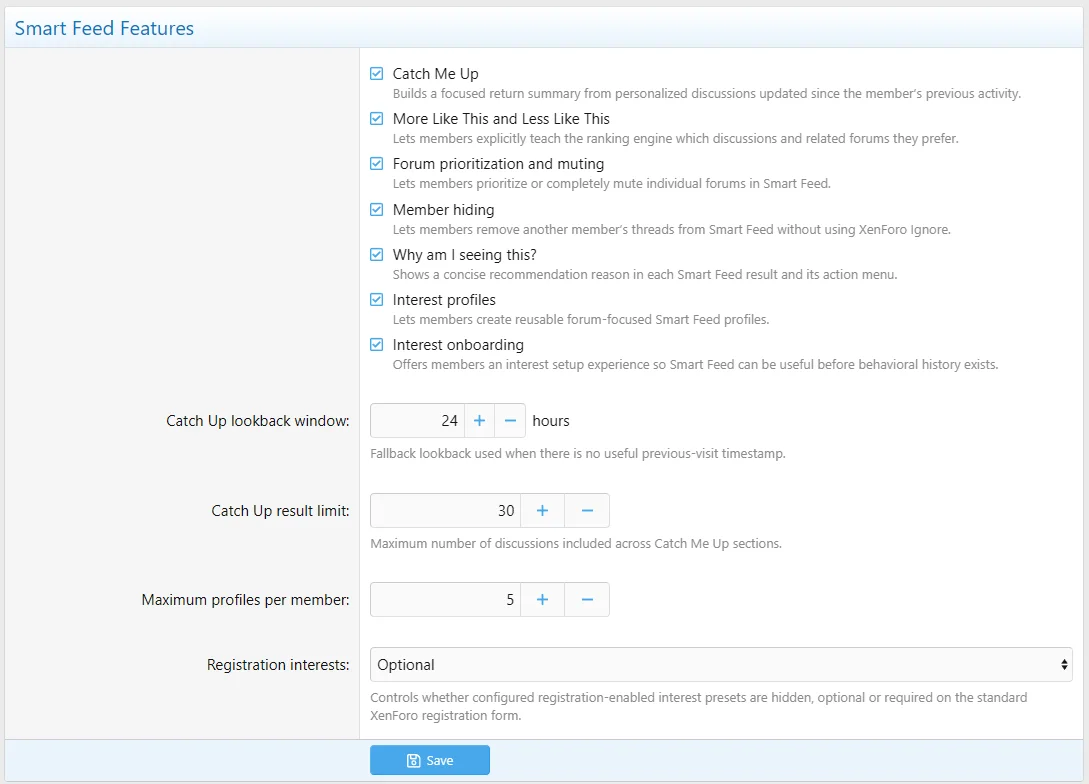The height and width of the screenshot is (784, 1089).
Task: Increase the Catch Up lookback window hours
Action: tap(479, 421)
